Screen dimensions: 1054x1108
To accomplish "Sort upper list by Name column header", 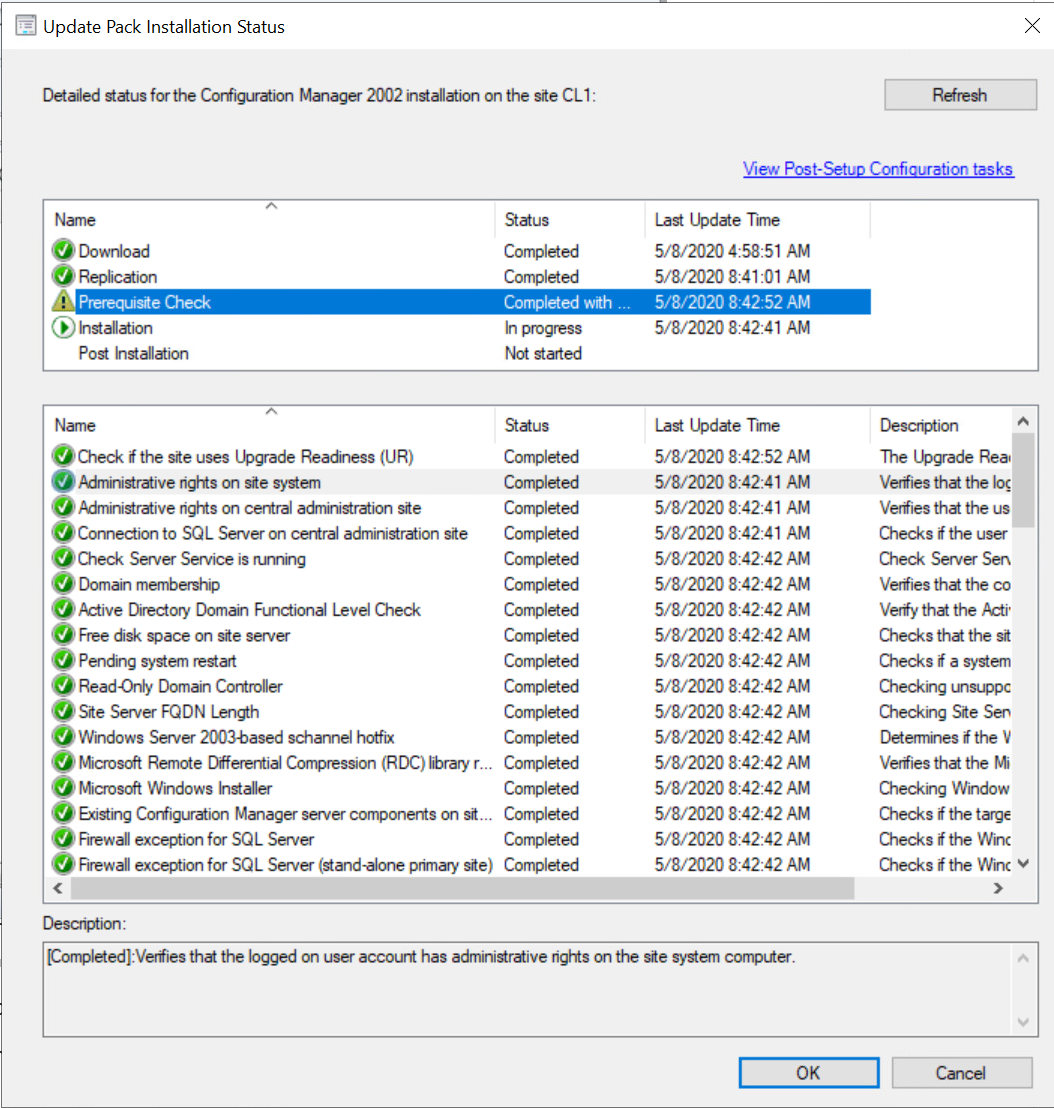I will pyautogui.click(x=271, y=220).
